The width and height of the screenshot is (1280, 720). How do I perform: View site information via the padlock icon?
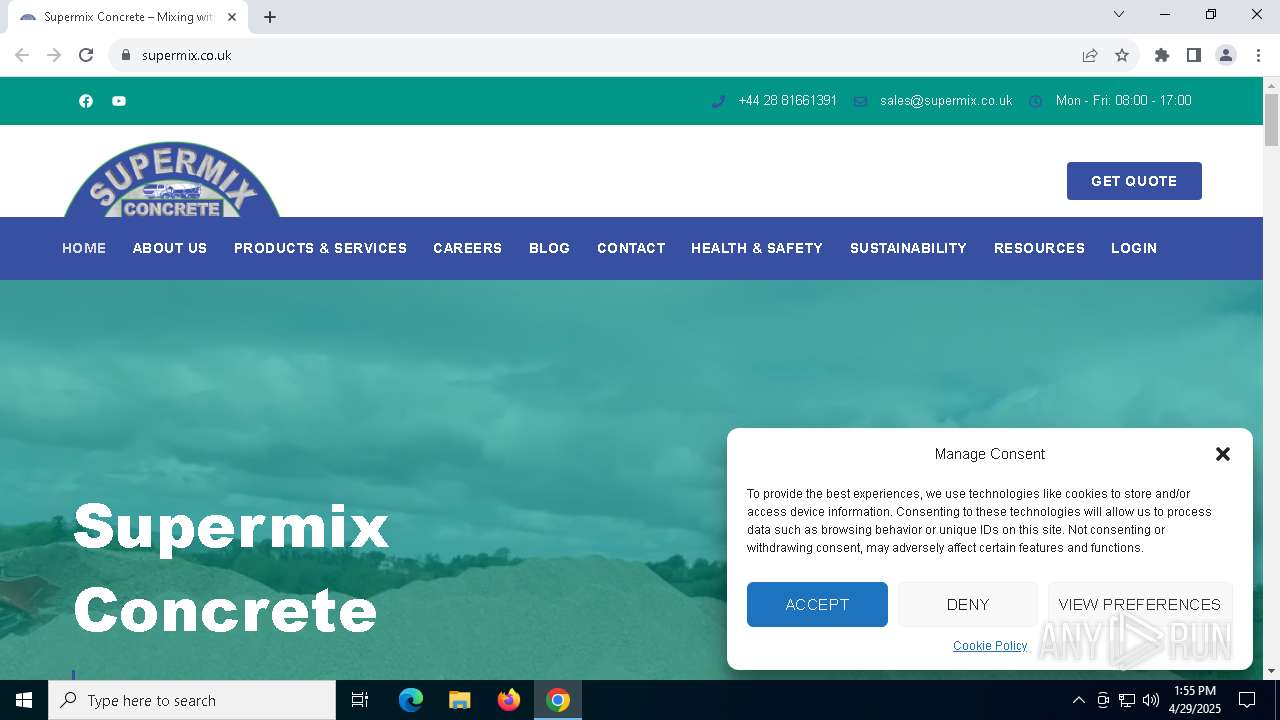(125, 55)
